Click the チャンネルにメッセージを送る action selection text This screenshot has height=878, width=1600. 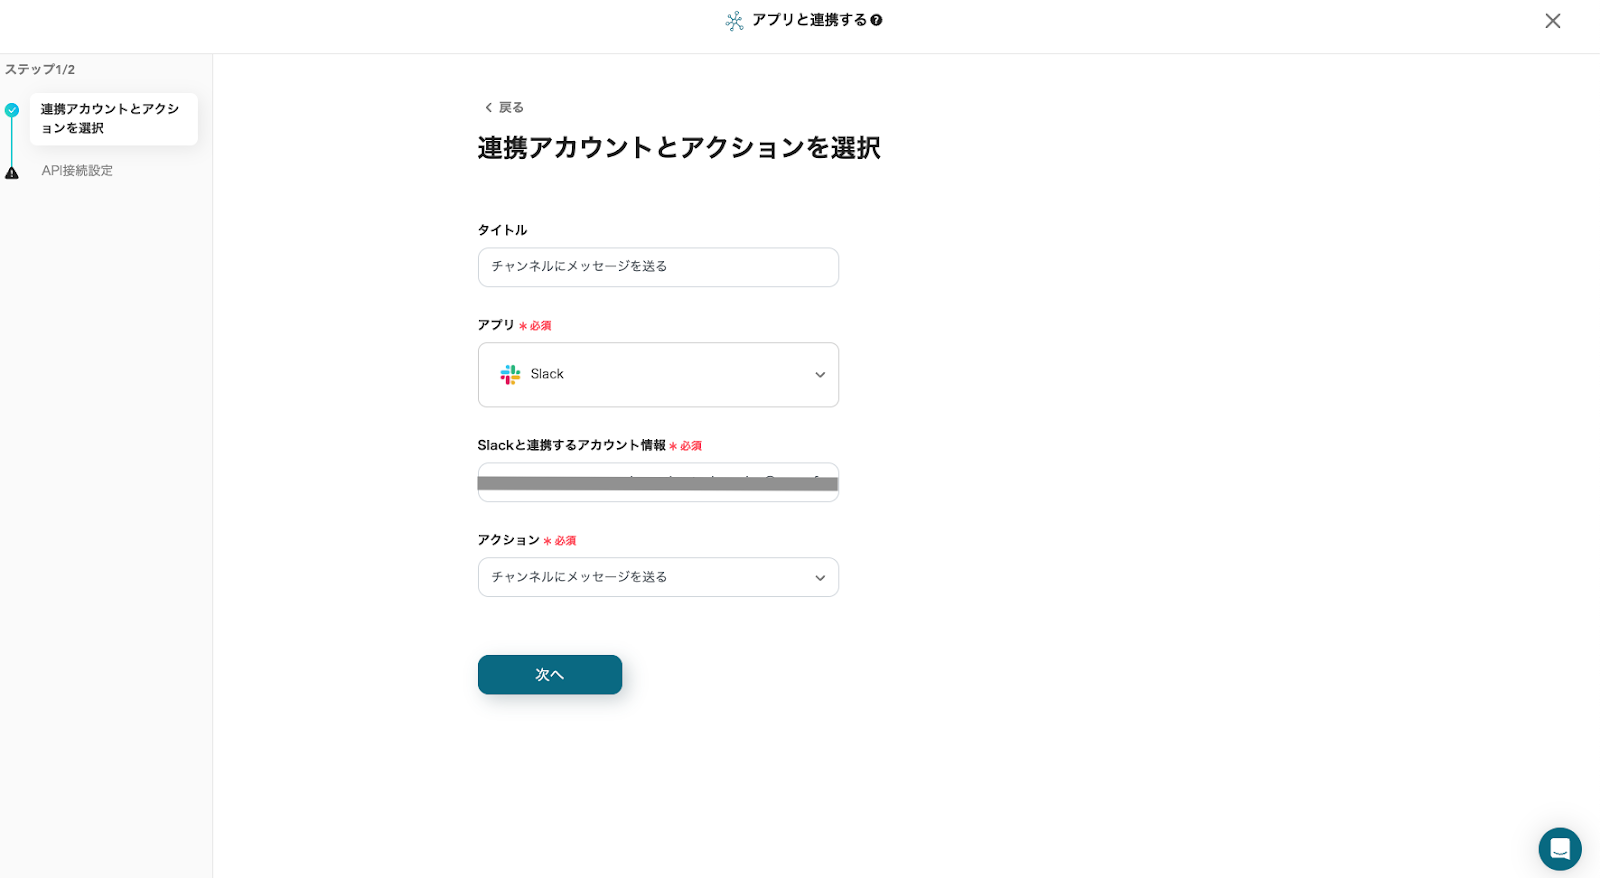point(579,577)
